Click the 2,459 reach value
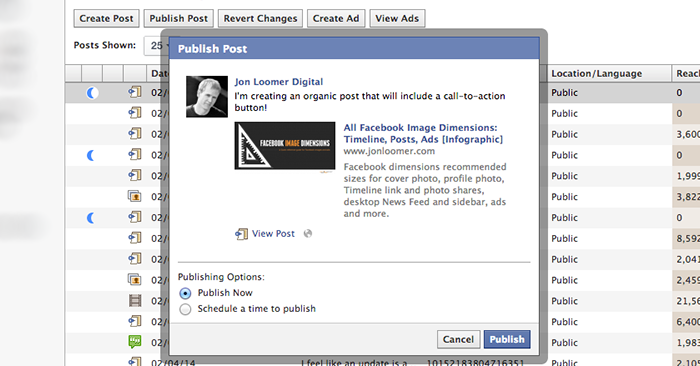The width and height of the screenshot is (700, 366). tap(688, 280)
